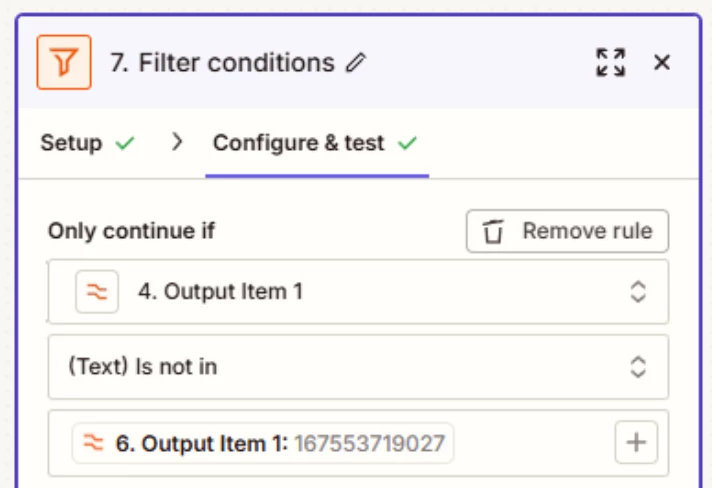Close the Filter conditions panel
This screenshot has width=712, height=488.
pos(662,62)
